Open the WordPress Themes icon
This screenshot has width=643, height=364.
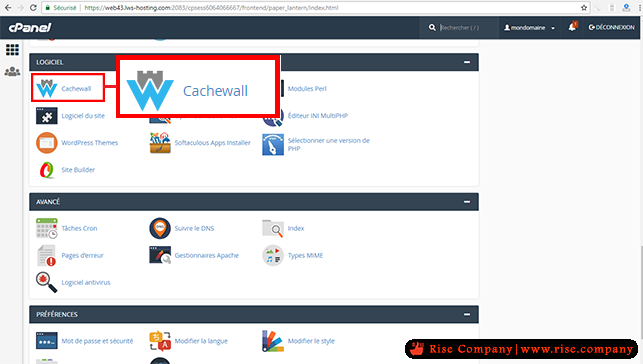[x=47, y=143]
